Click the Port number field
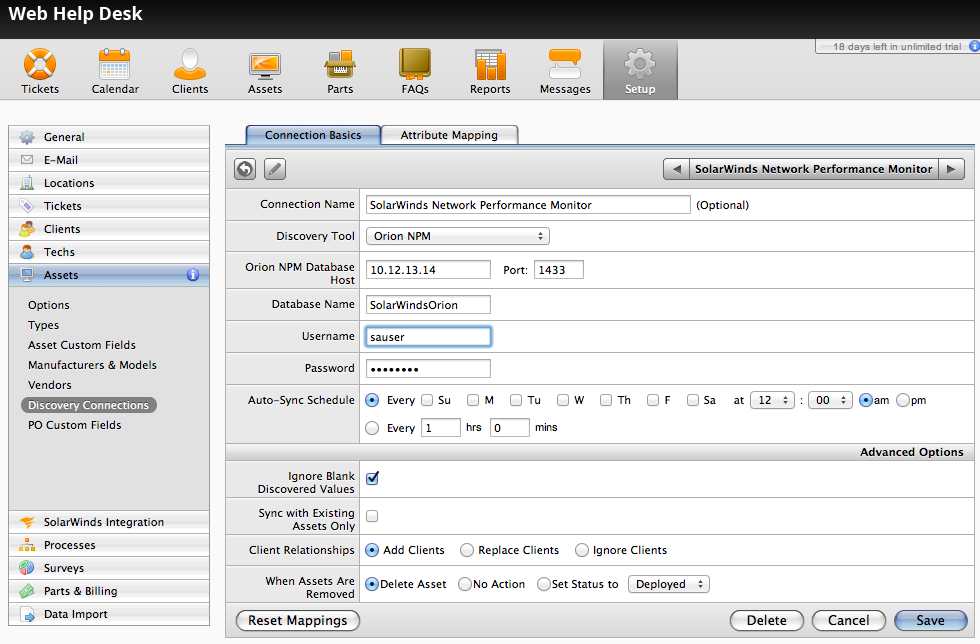The image size is (980, 644). click(x=559, y=270)
